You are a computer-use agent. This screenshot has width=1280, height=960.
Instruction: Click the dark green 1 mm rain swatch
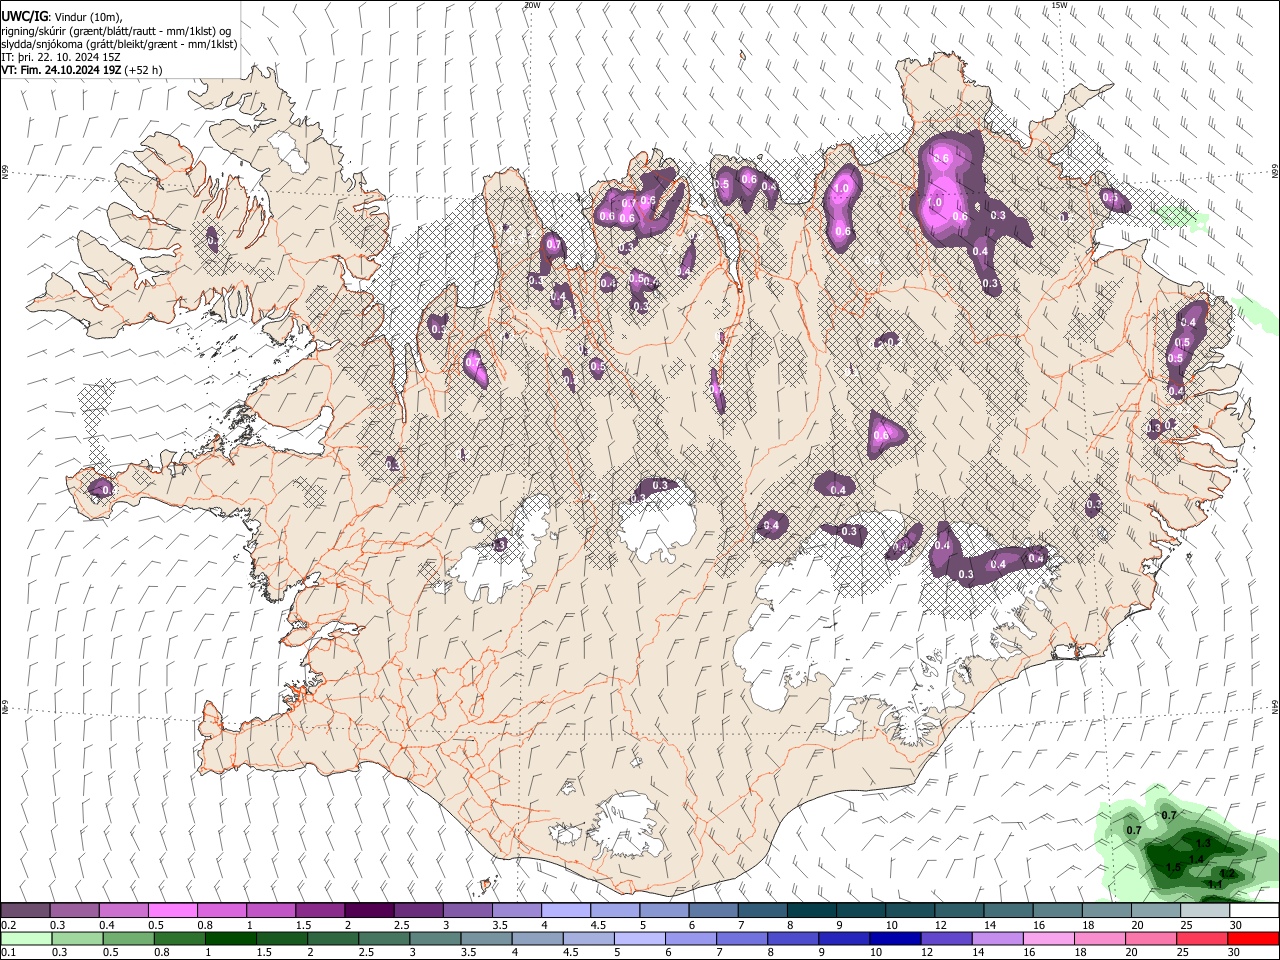pyautogui.click(x=230, y=938)
